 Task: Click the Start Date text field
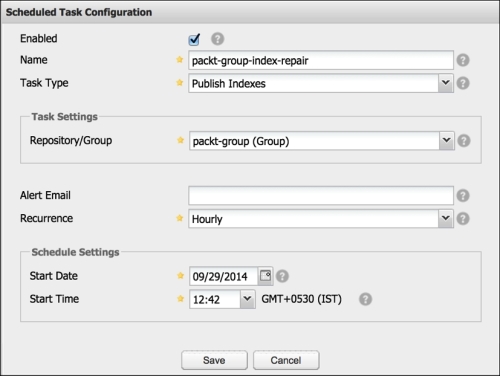tap(224, 276)
